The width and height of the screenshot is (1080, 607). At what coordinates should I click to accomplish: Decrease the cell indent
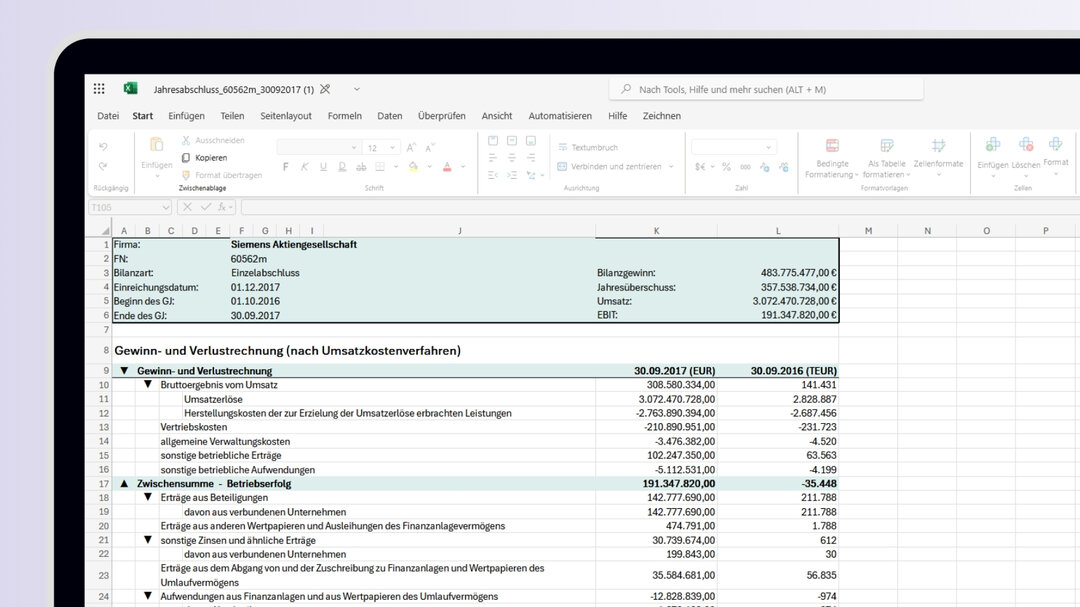point(493,175)
